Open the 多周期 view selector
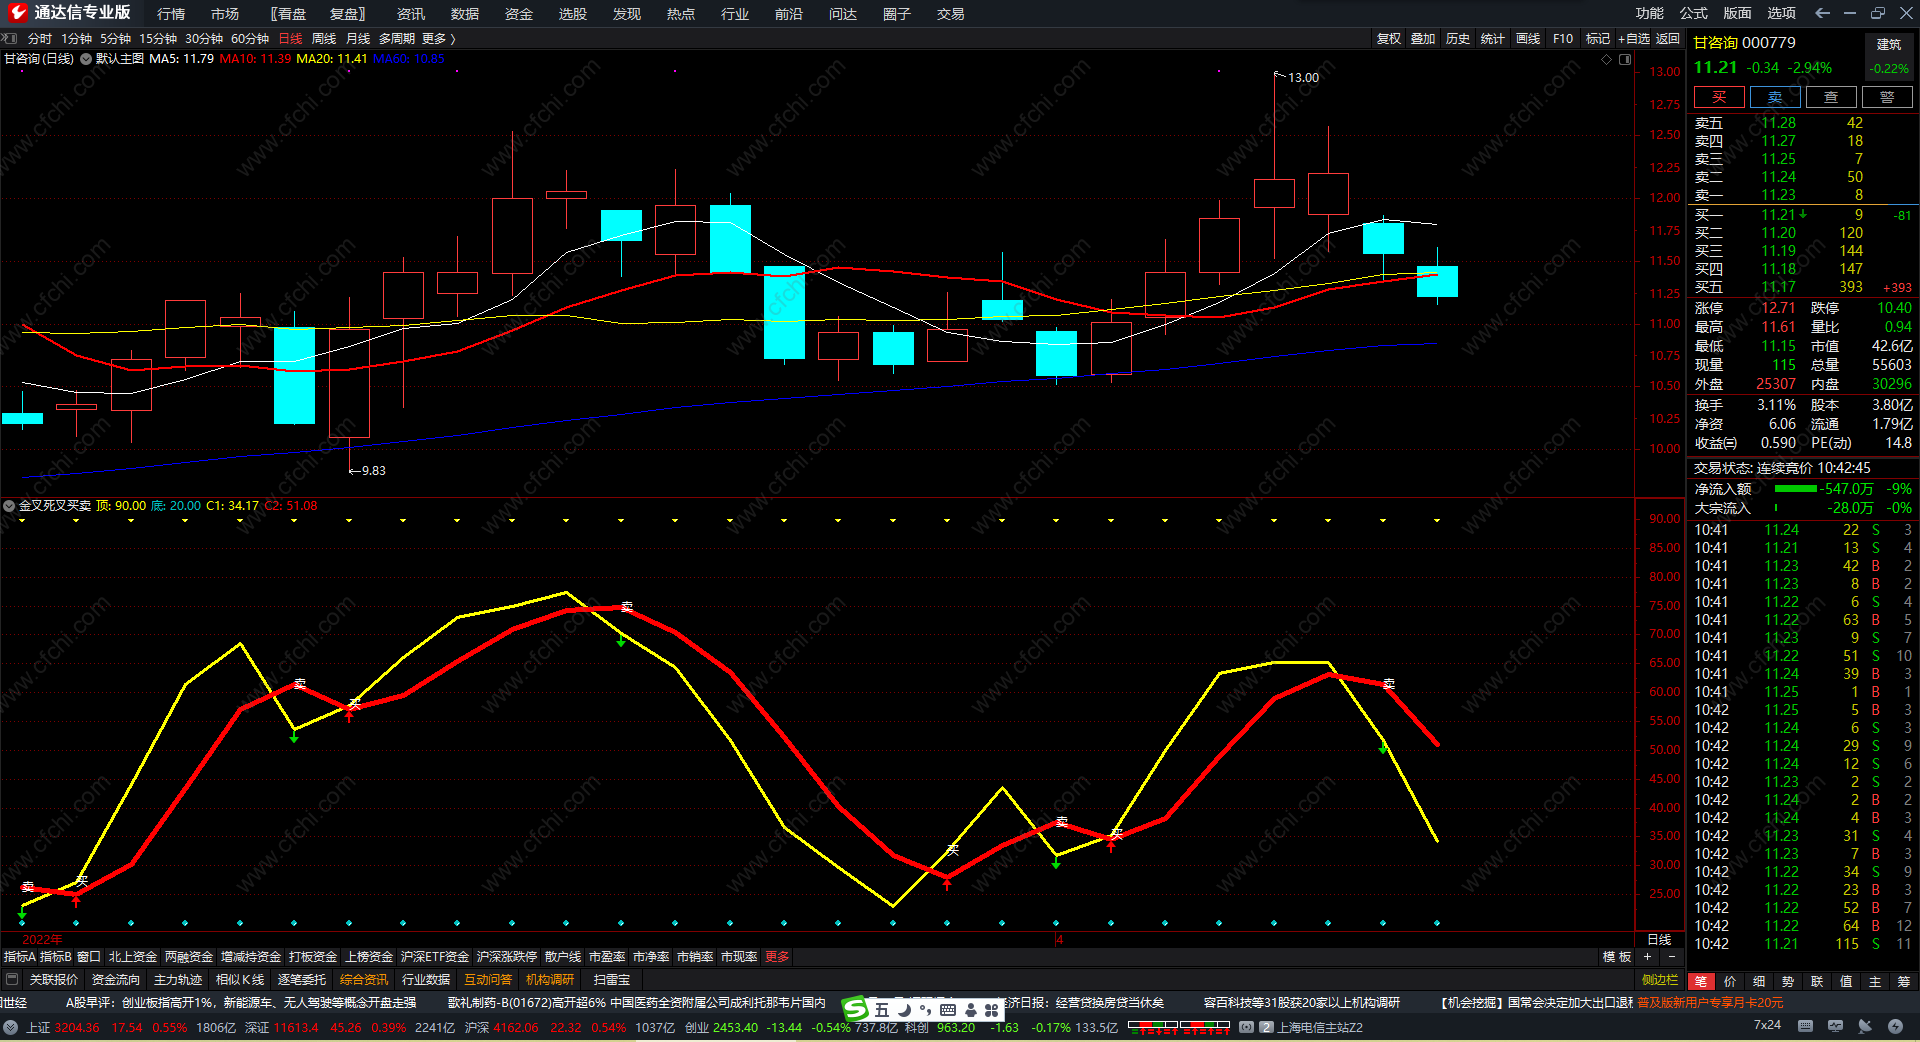The width and height of the screenshot is (1920, 1042). (x=397, y=38)
